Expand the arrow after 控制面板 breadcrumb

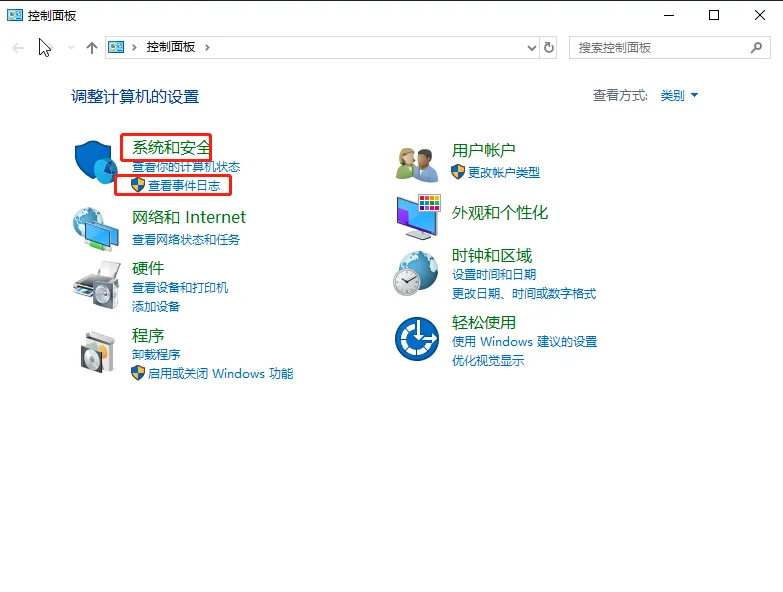click(207, 48)
